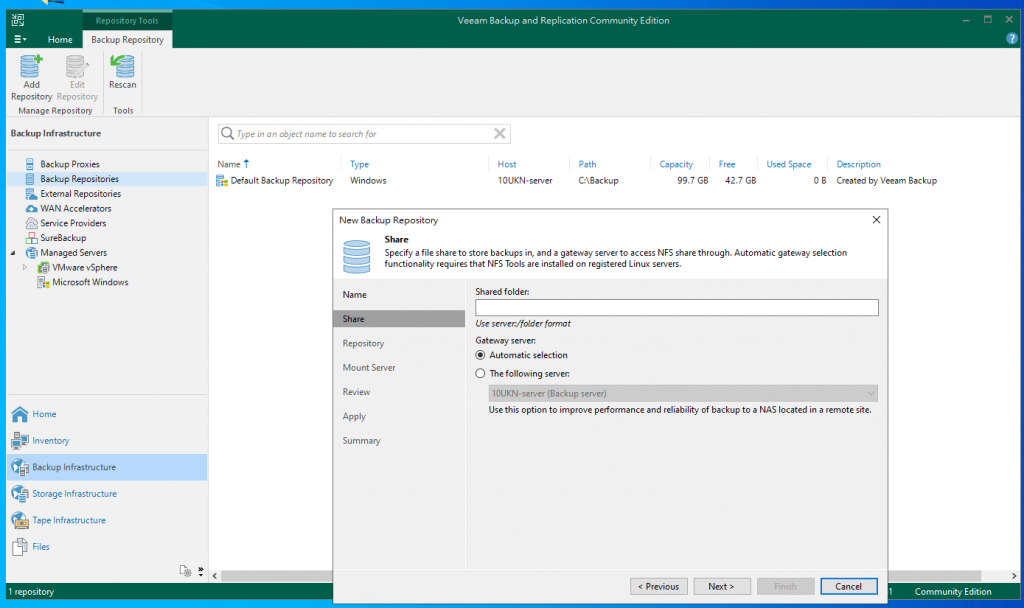This screenshot has width=1024, height=608.
Task: Select Microsoft Windows tree item
Action: 90,282
